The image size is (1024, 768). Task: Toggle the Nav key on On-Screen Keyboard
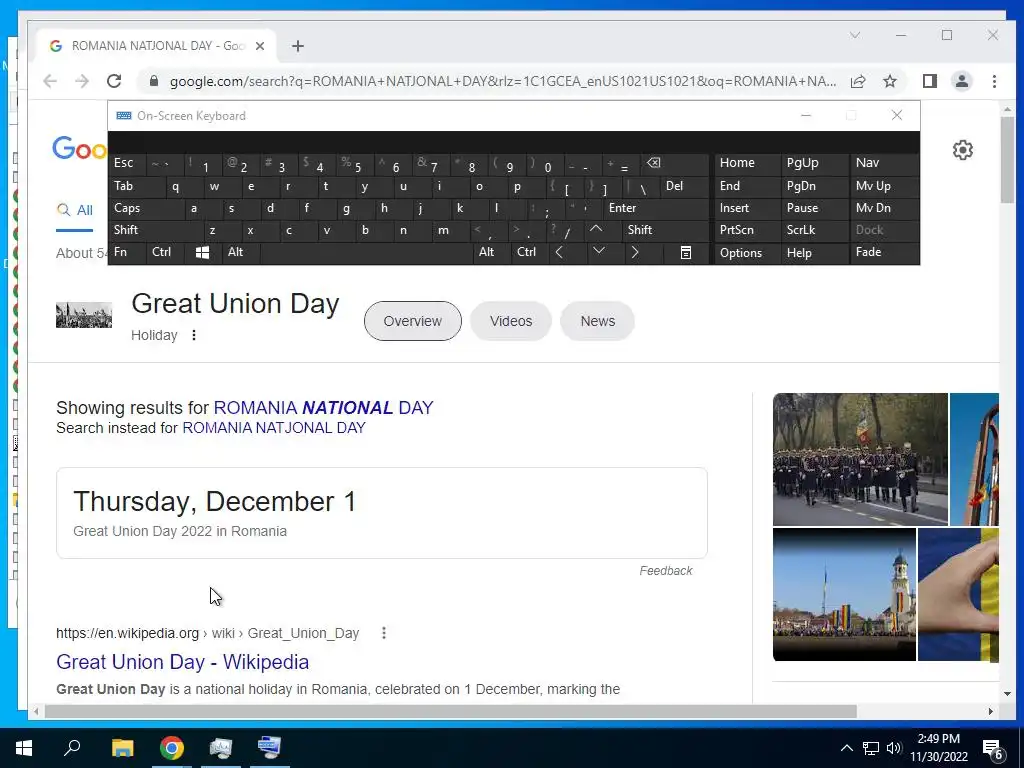[884, 163]
